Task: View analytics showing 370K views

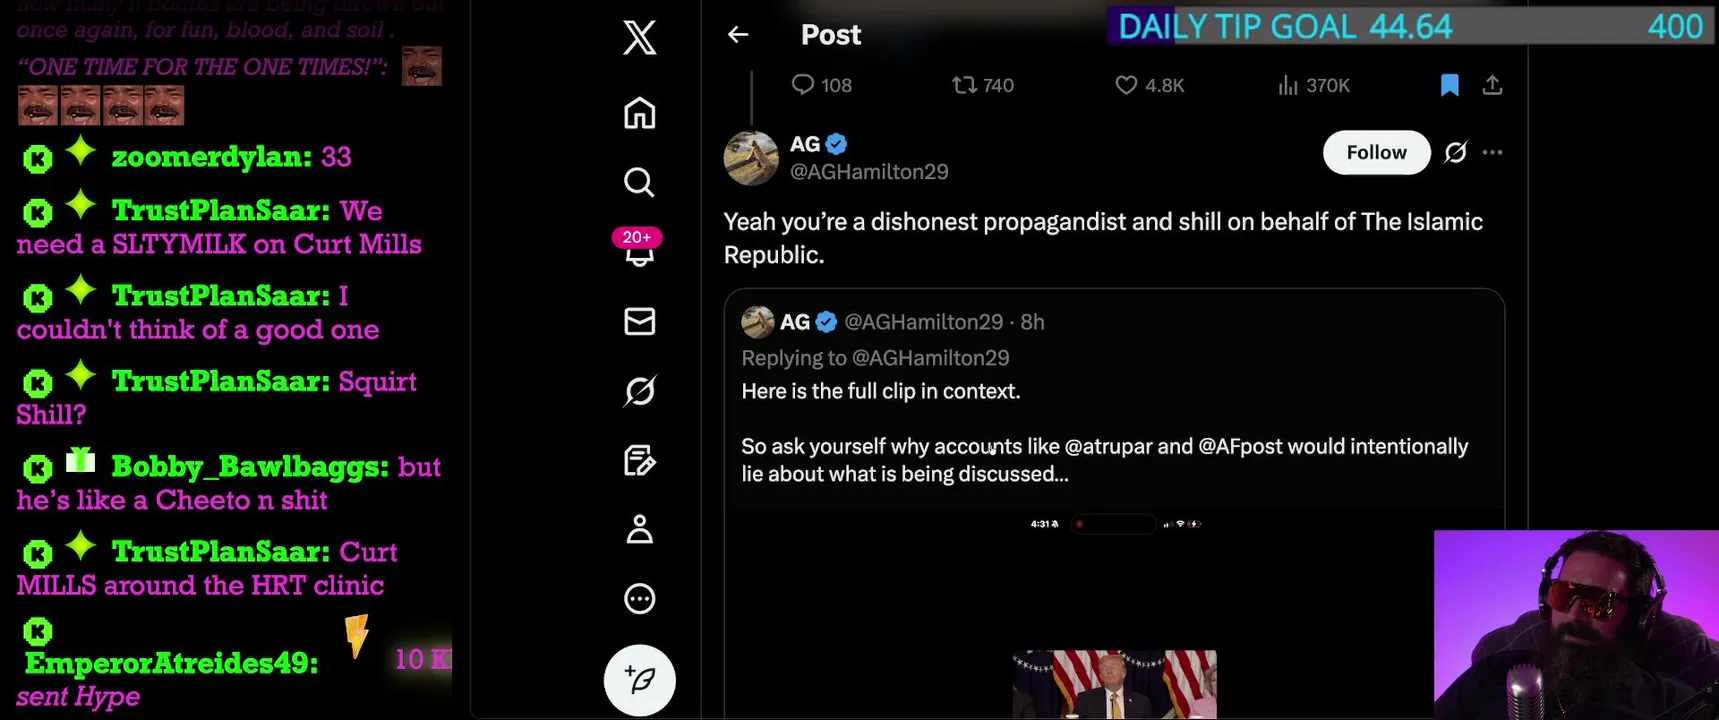Action: point(1313,85)
